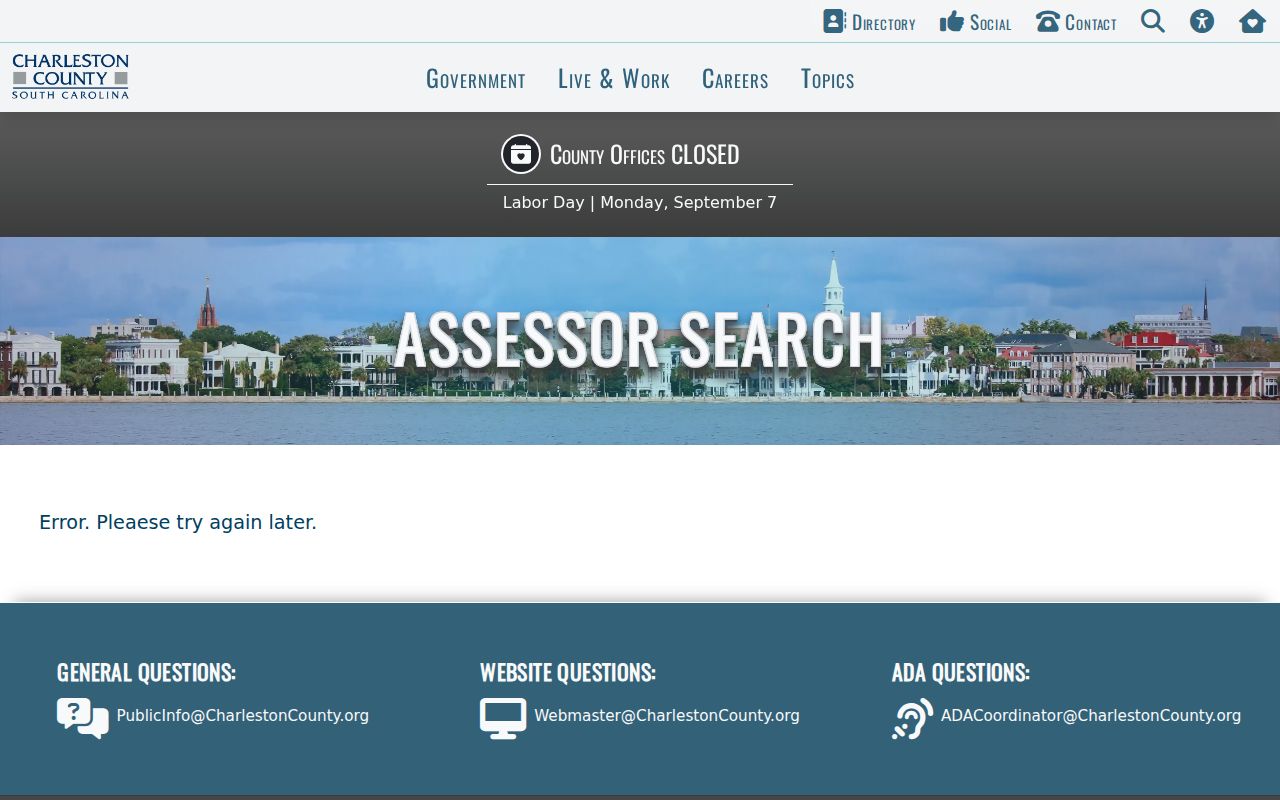Click the Charleston County logo

point(71,77)
